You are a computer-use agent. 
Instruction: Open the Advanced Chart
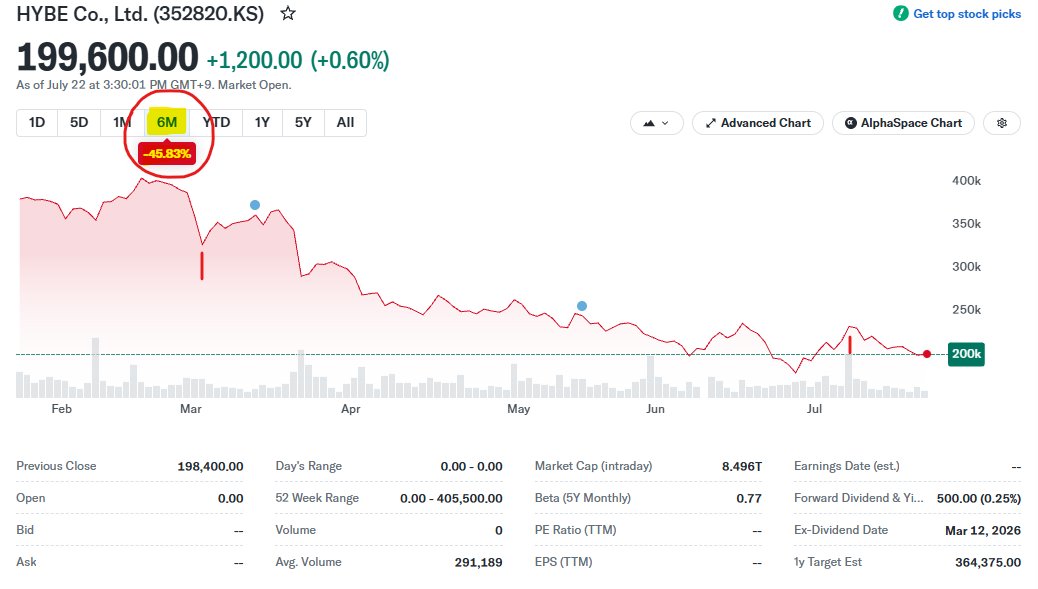coord(758,123)
